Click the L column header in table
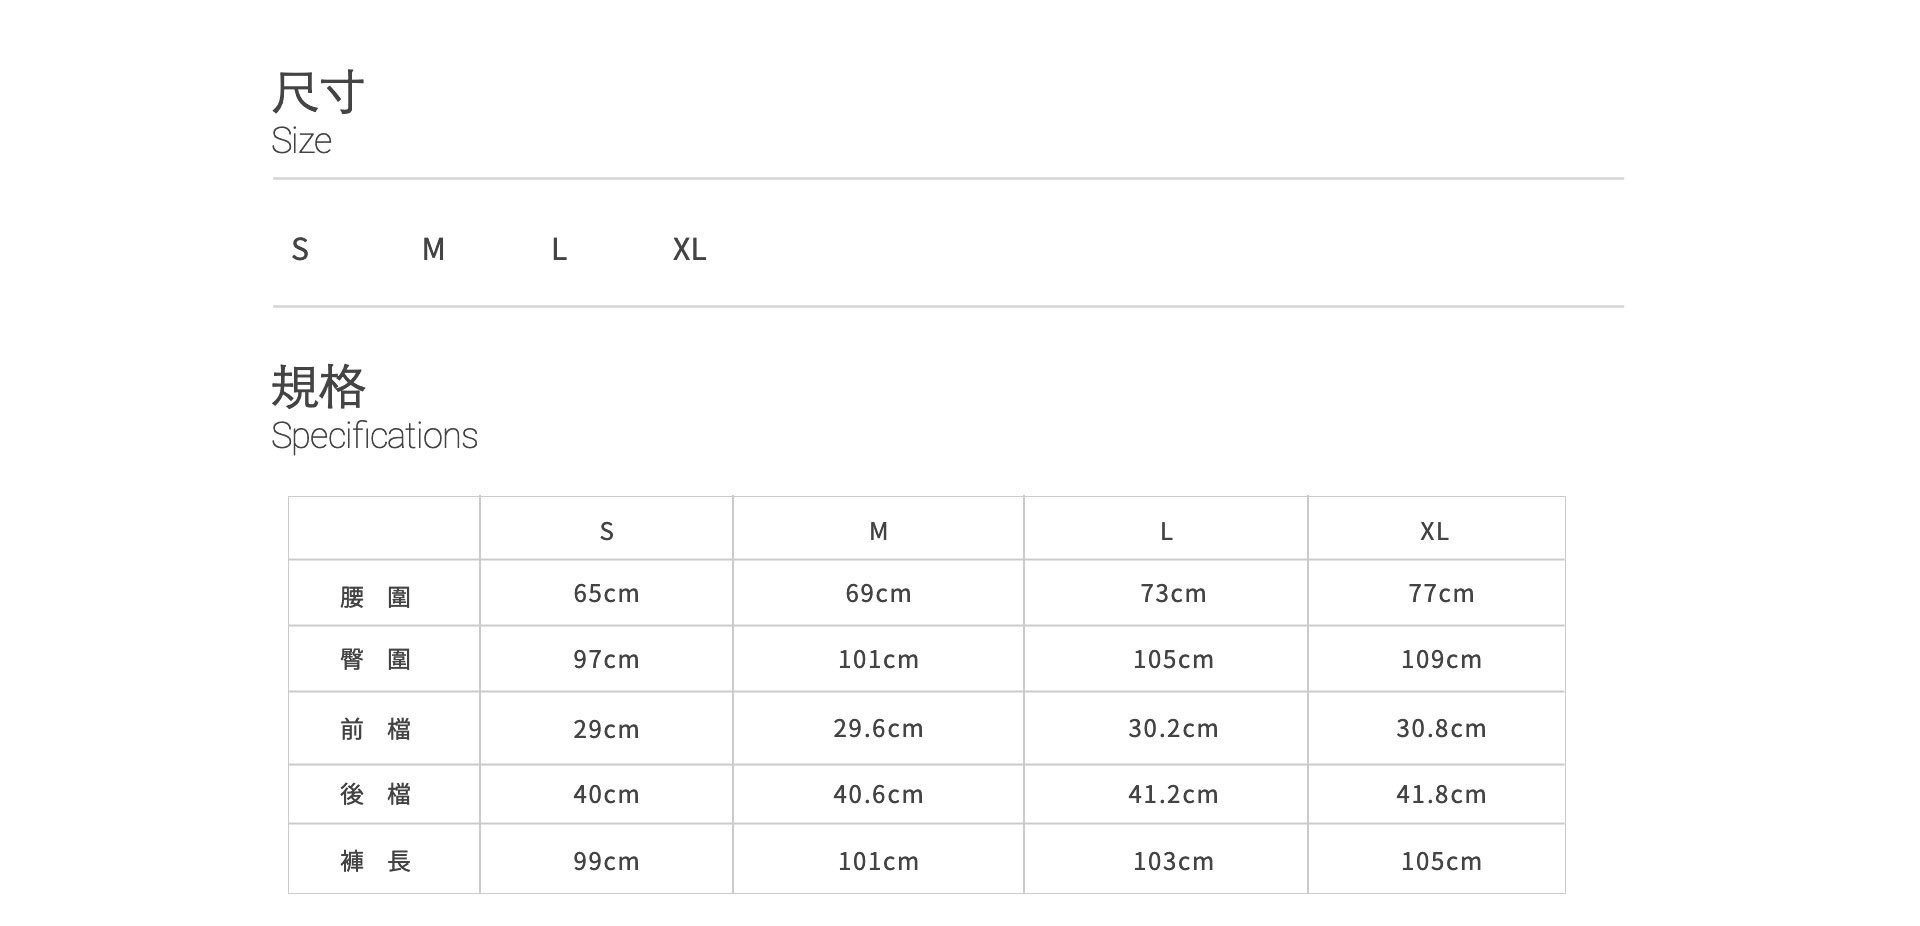 pos(1166,531)
